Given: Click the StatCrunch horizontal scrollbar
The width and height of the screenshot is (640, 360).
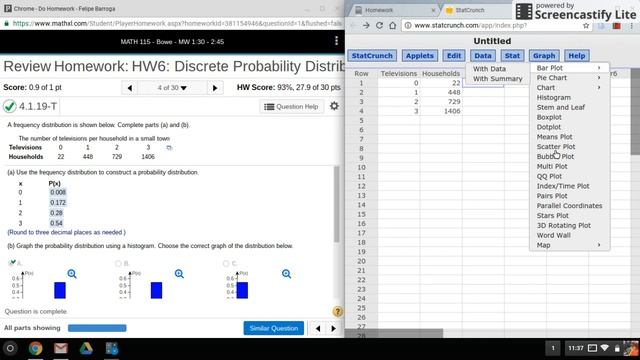Looking at the screenshot, I should (x=394, y=333).
